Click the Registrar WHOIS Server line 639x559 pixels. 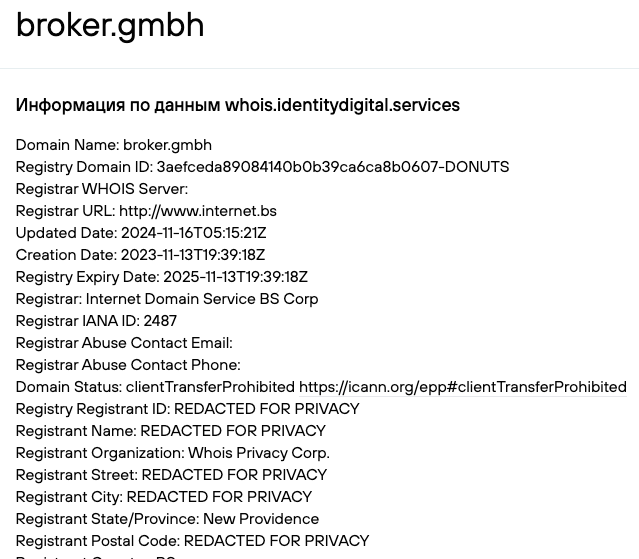pyautogui.click(x=102, y=189)
